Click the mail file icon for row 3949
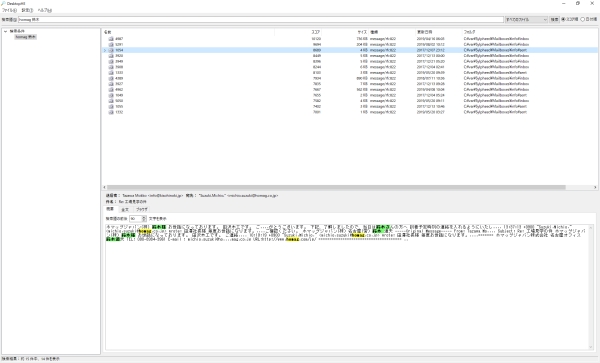 [111, 61]
